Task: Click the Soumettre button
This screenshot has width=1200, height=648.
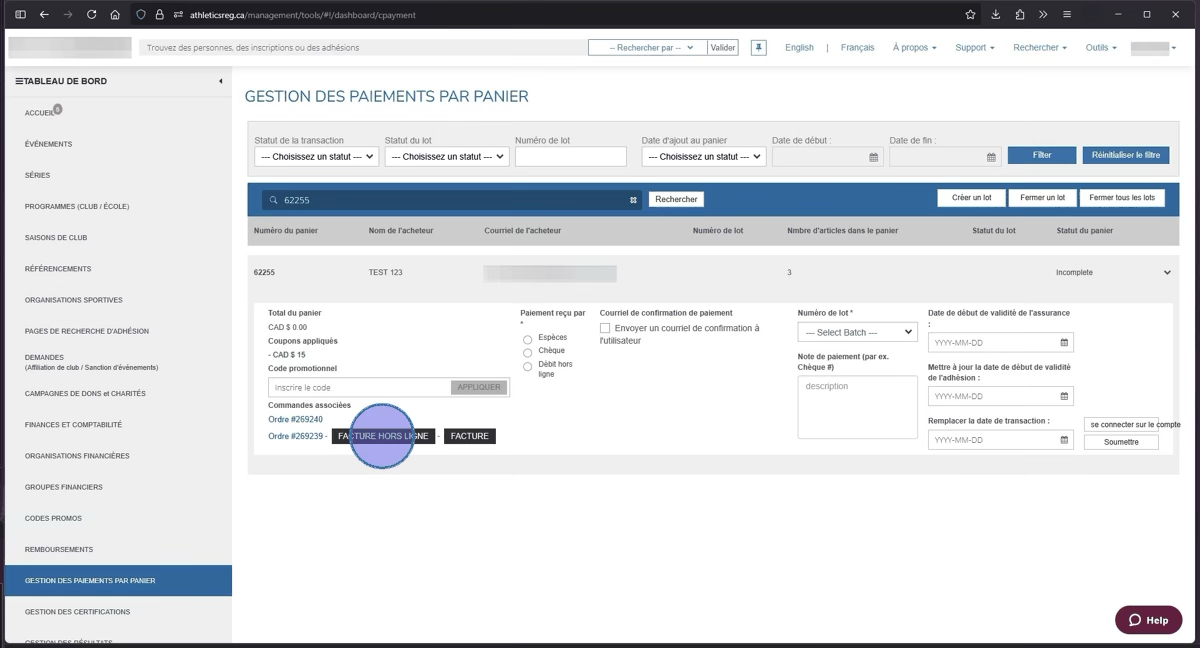Action: click(1121, 442)
